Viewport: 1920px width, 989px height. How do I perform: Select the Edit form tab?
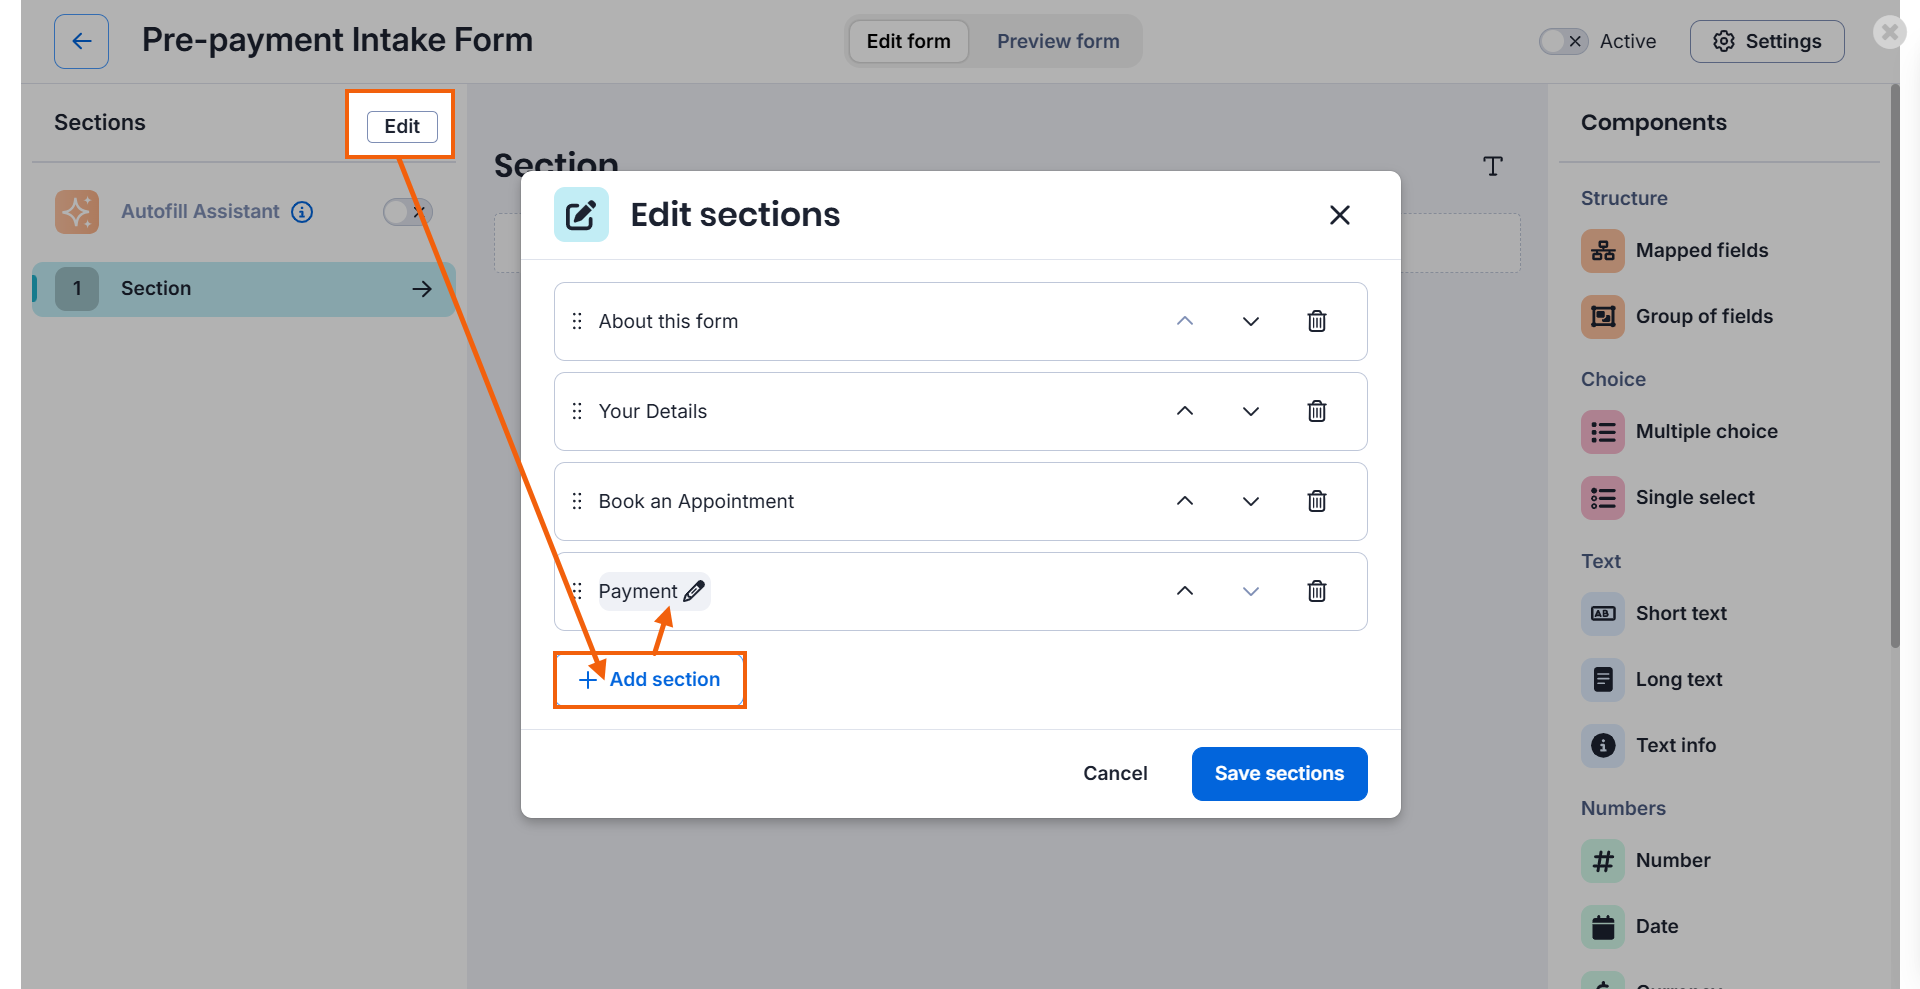908,41
